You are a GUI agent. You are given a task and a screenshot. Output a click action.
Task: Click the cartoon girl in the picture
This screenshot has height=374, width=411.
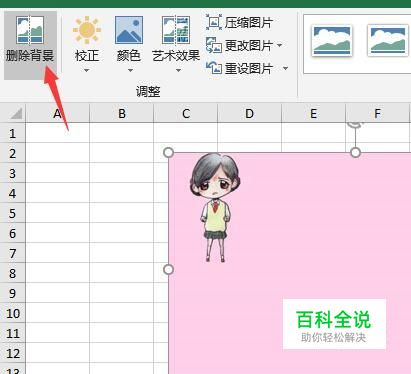[x=215, y=207]
